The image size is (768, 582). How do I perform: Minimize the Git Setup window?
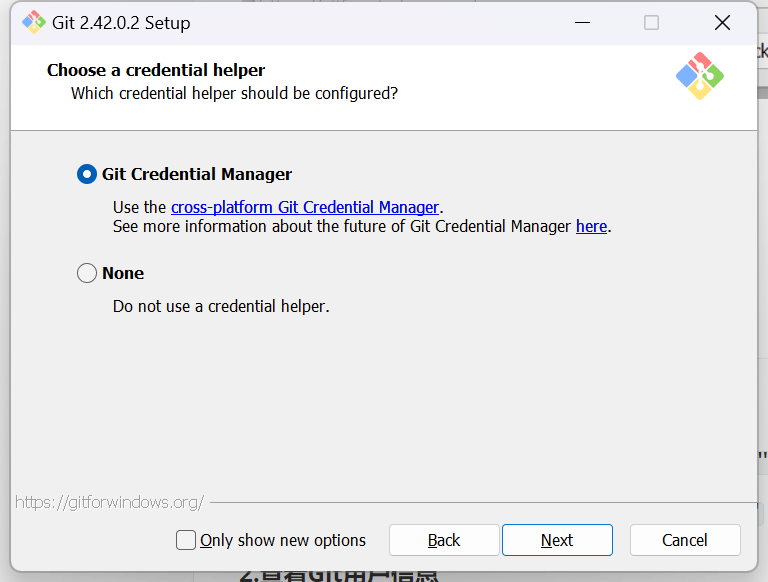click(582, 23)
